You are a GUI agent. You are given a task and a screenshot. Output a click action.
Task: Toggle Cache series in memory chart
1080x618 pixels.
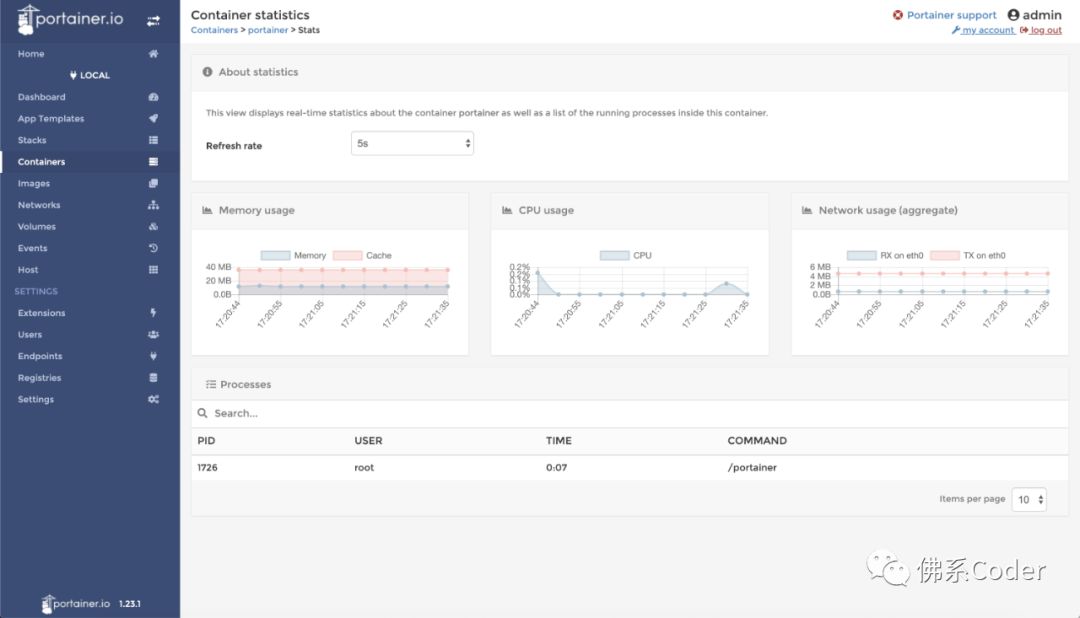click(x=346, y=256)
